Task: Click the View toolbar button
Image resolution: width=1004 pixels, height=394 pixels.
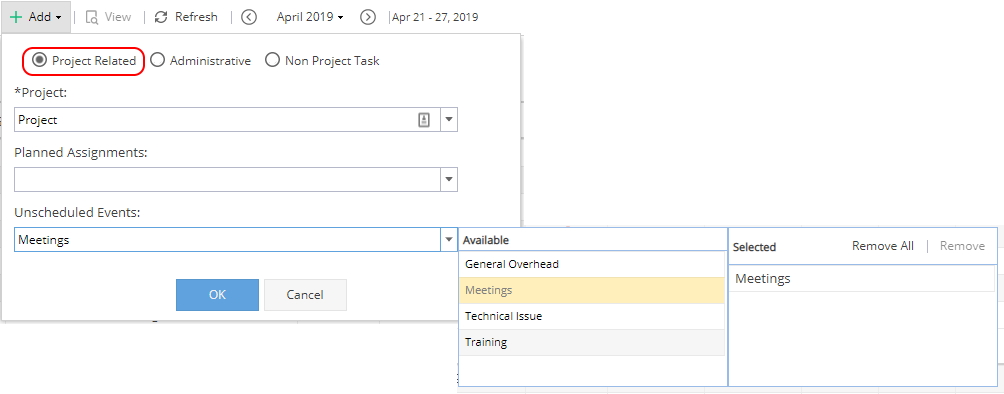Action: (108, 17)
